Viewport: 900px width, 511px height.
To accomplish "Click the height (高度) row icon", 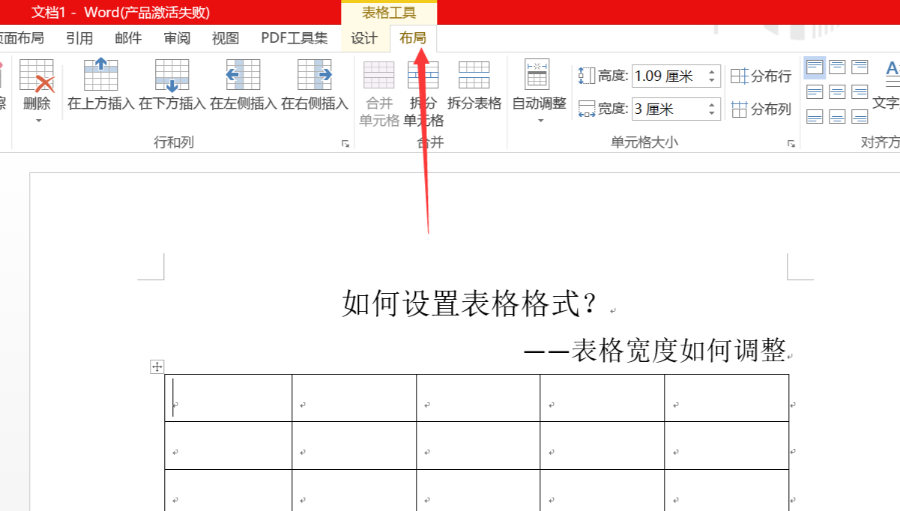I will click(x=586, y=76).
